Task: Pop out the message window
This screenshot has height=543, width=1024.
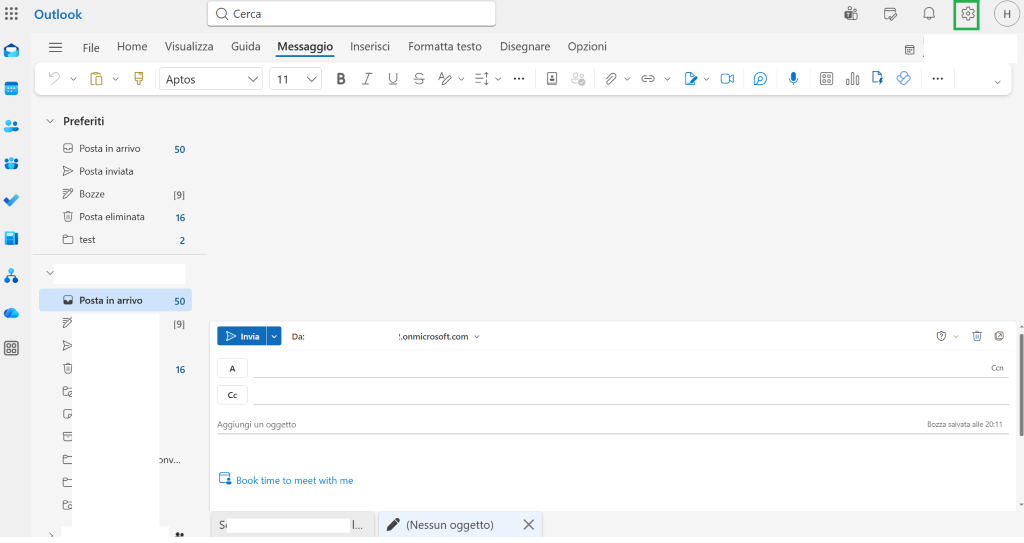Action: click(999, 336)
